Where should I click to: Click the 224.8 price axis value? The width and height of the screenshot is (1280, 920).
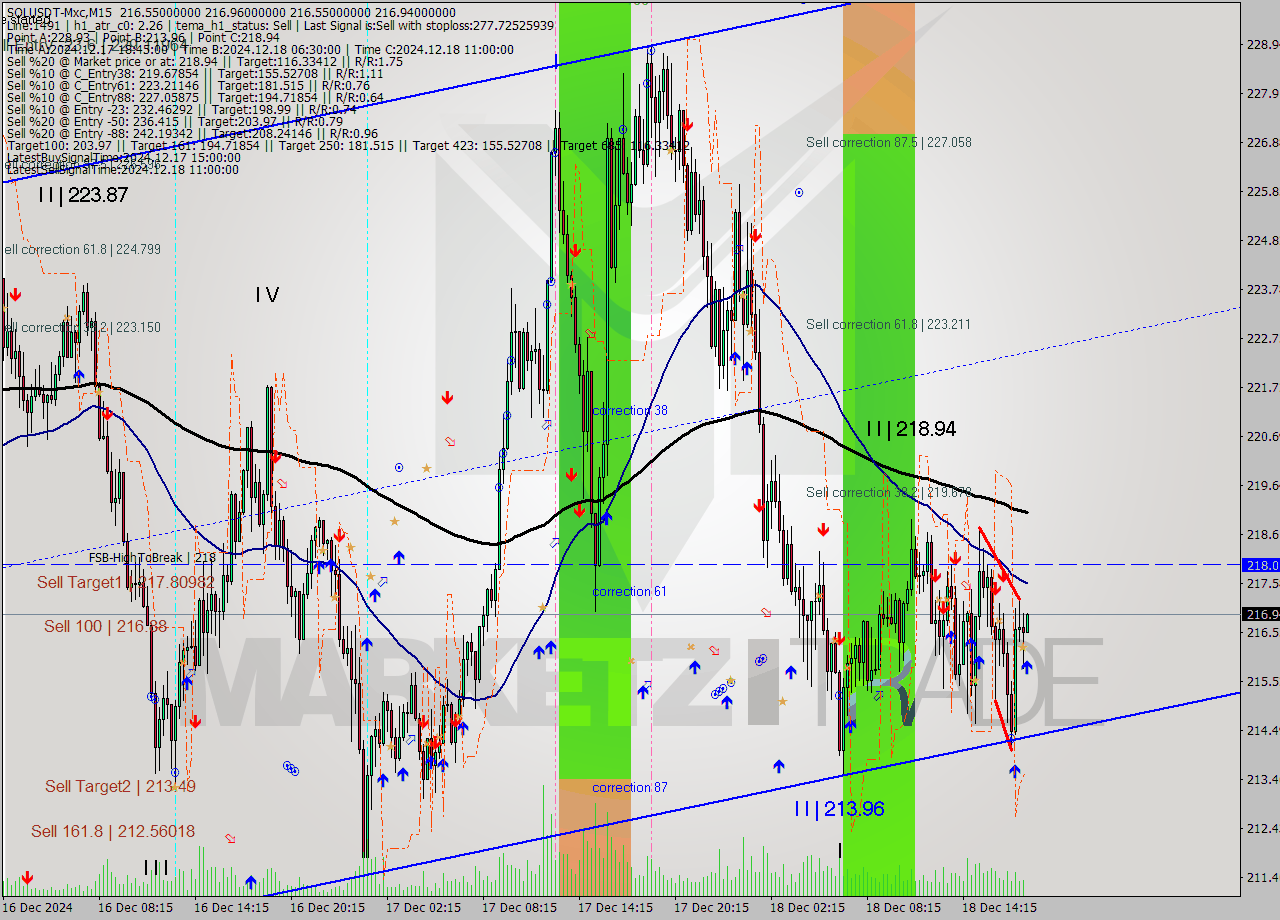[1263, 240]
